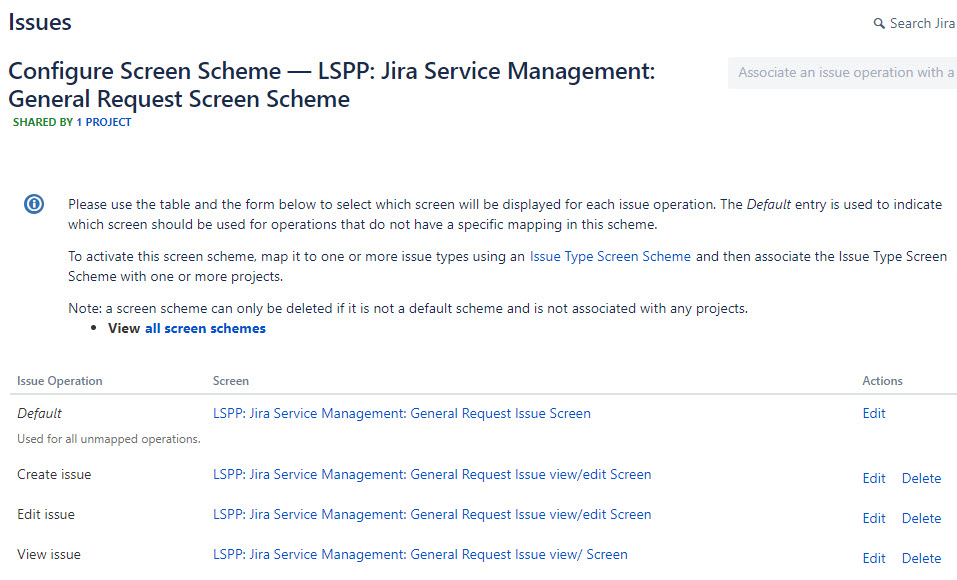Image resolution: width=957 pixels, height=580 pixels.
Task: Click Delete in the Edit issue row
Action: pyautogui.click(x=922, y=518)
